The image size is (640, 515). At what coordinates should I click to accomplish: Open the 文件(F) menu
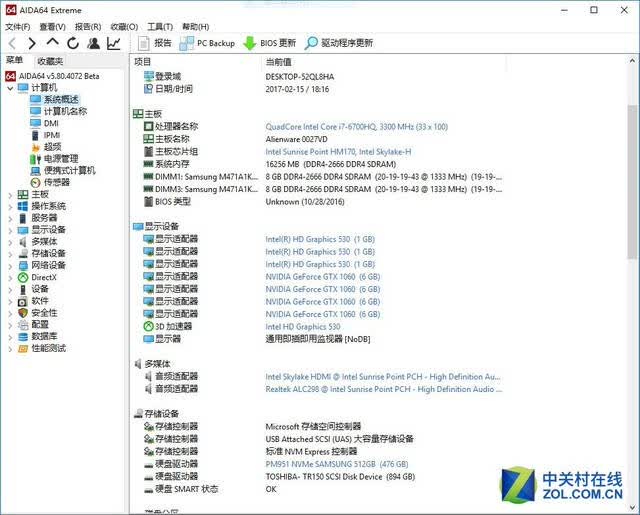18,27
